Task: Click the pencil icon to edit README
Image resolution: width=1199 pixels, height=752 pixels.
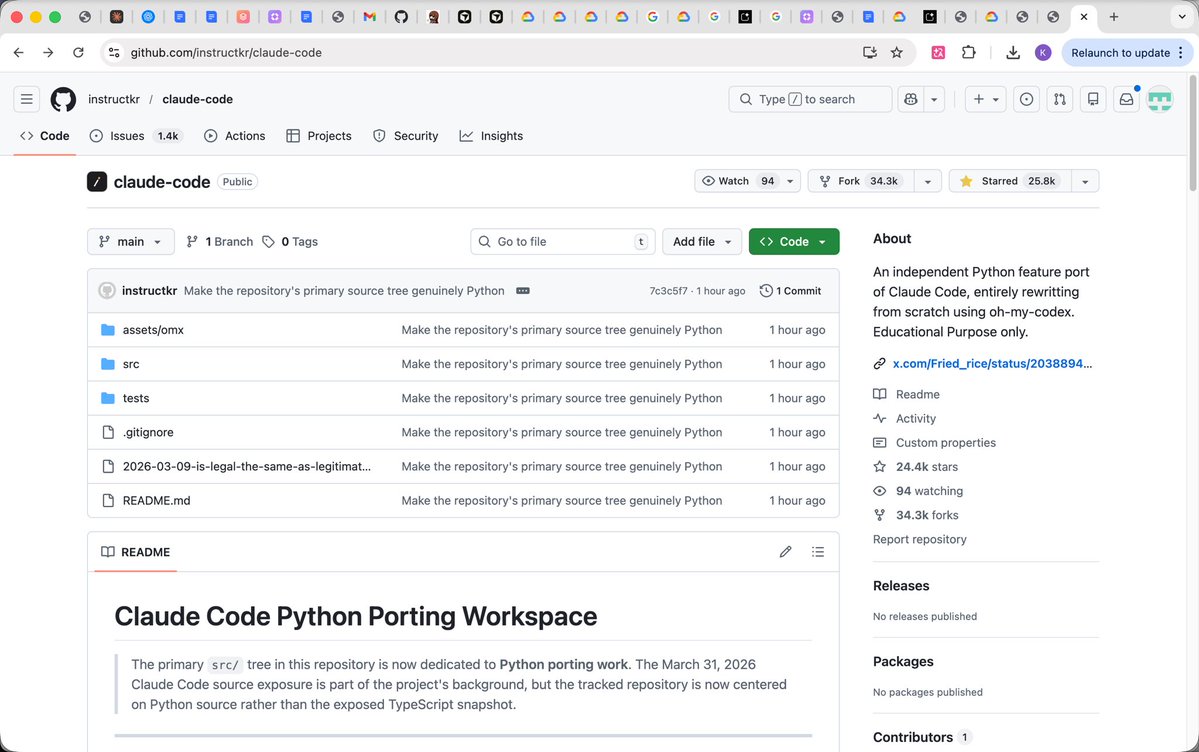Action: [785, 552]
